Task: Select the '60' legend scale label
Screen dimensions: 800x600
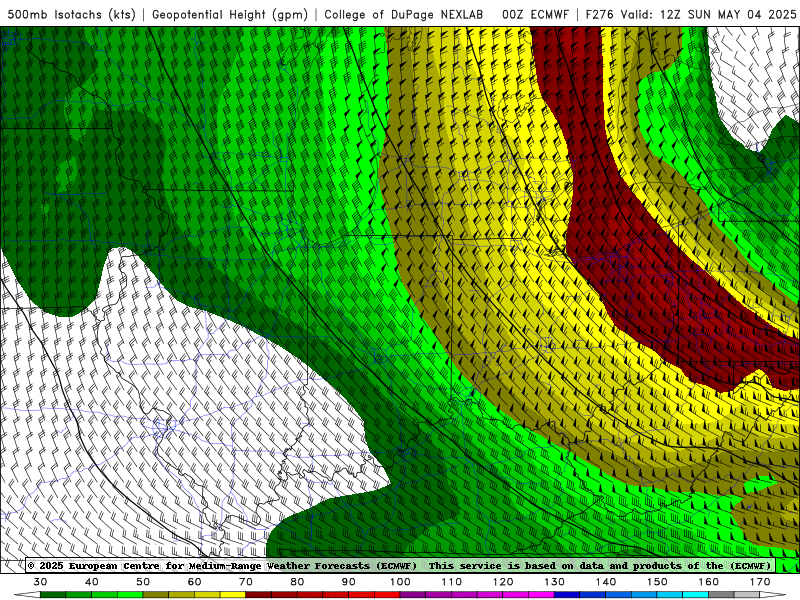Action: [194, 582]
